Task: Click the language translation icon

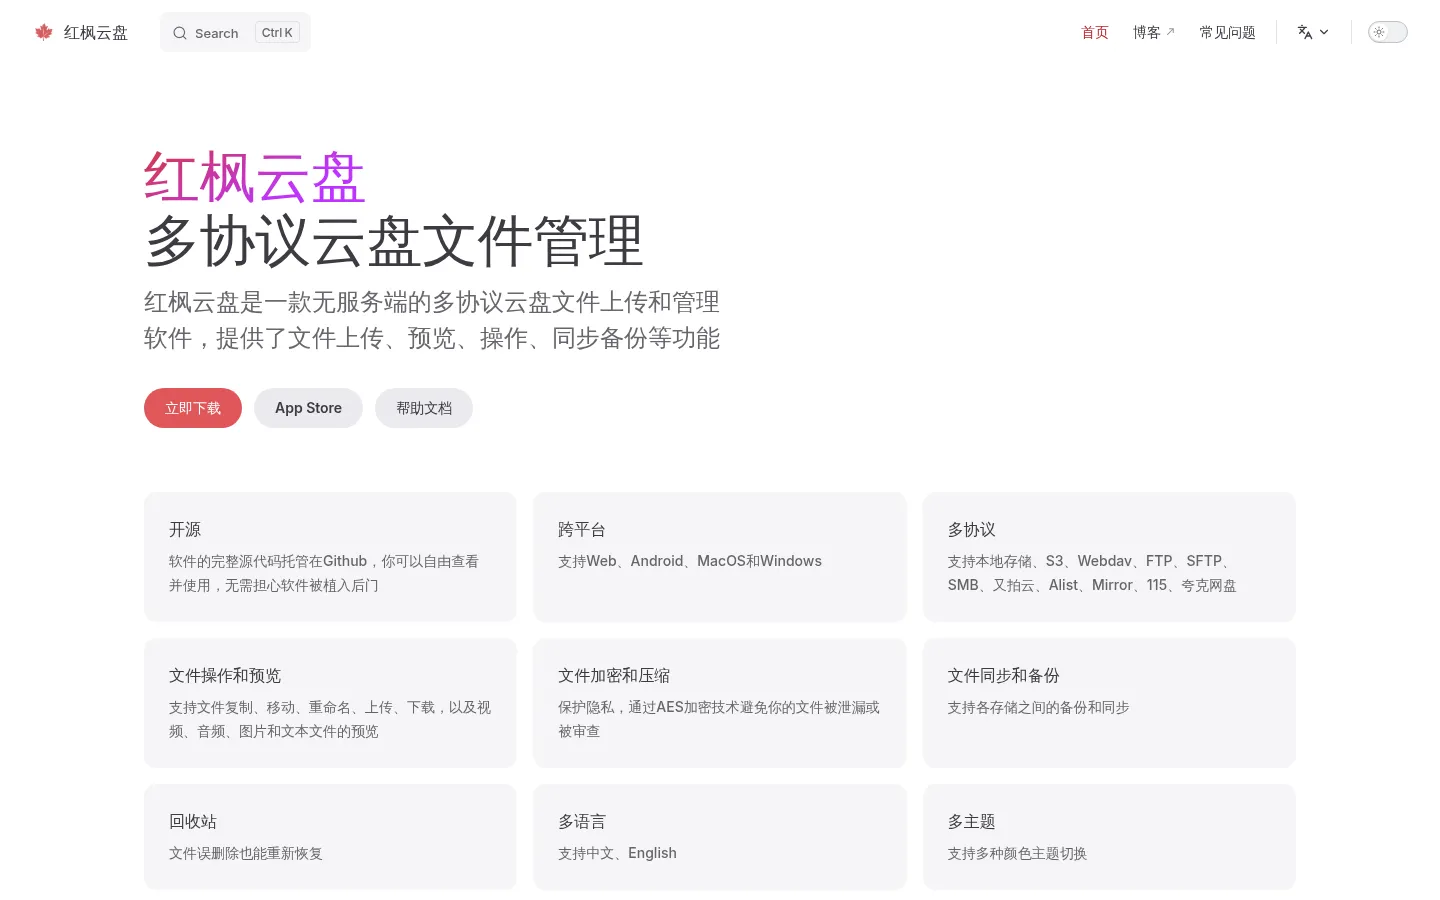Action: (1305, 32)
